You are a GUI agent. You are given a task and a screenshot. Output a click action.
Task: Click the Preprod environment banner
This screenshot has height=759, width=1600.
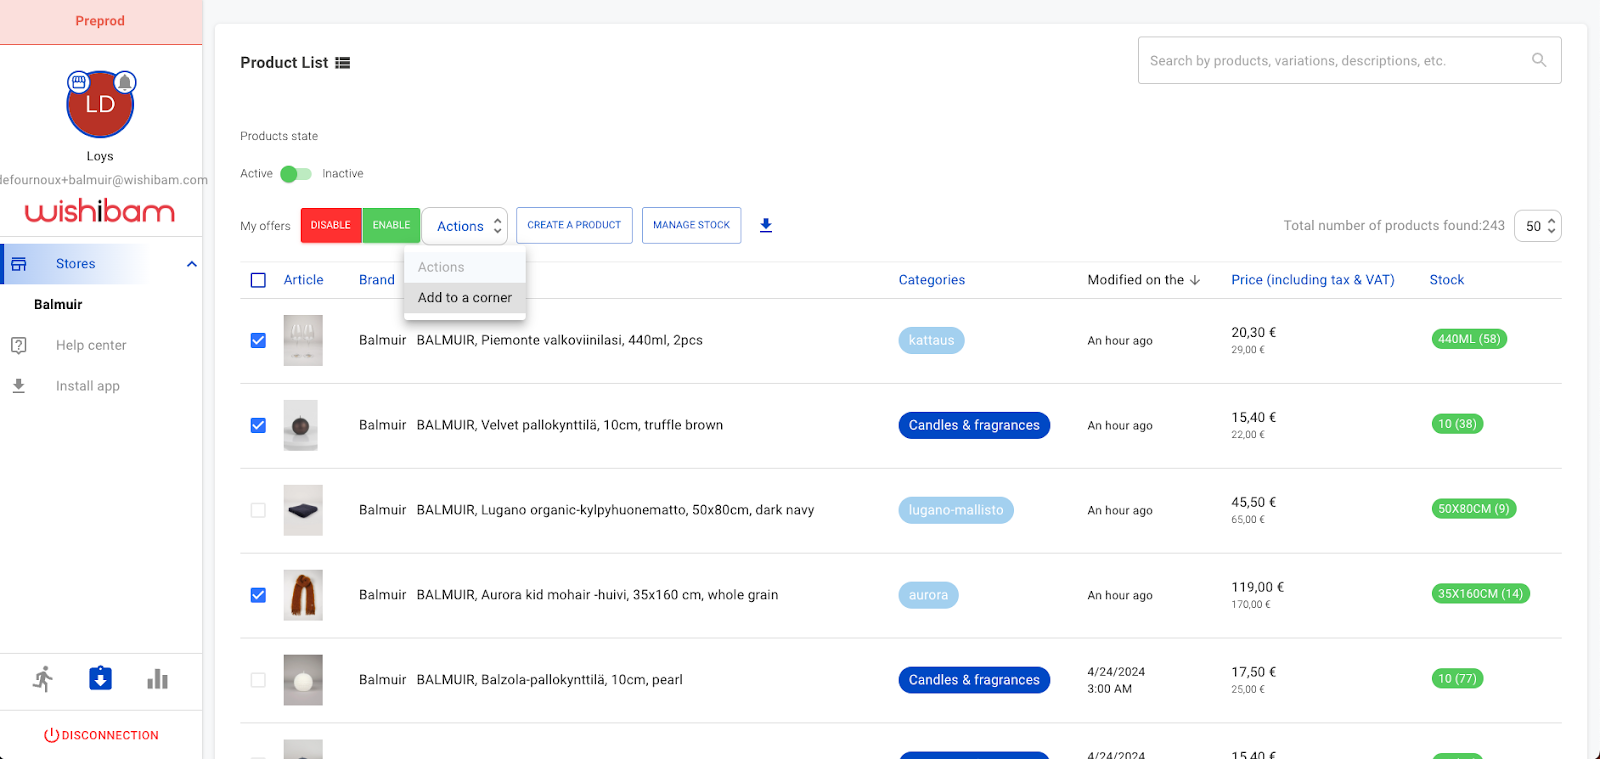pos(101,21)
